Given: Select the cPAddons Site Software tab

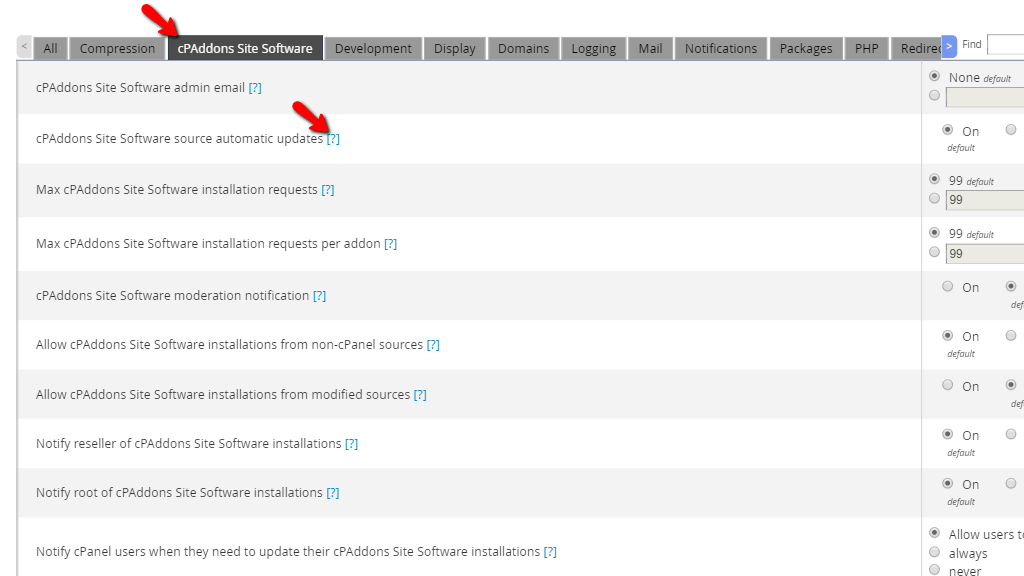Looking at the screenshot, I should [245, 48].
